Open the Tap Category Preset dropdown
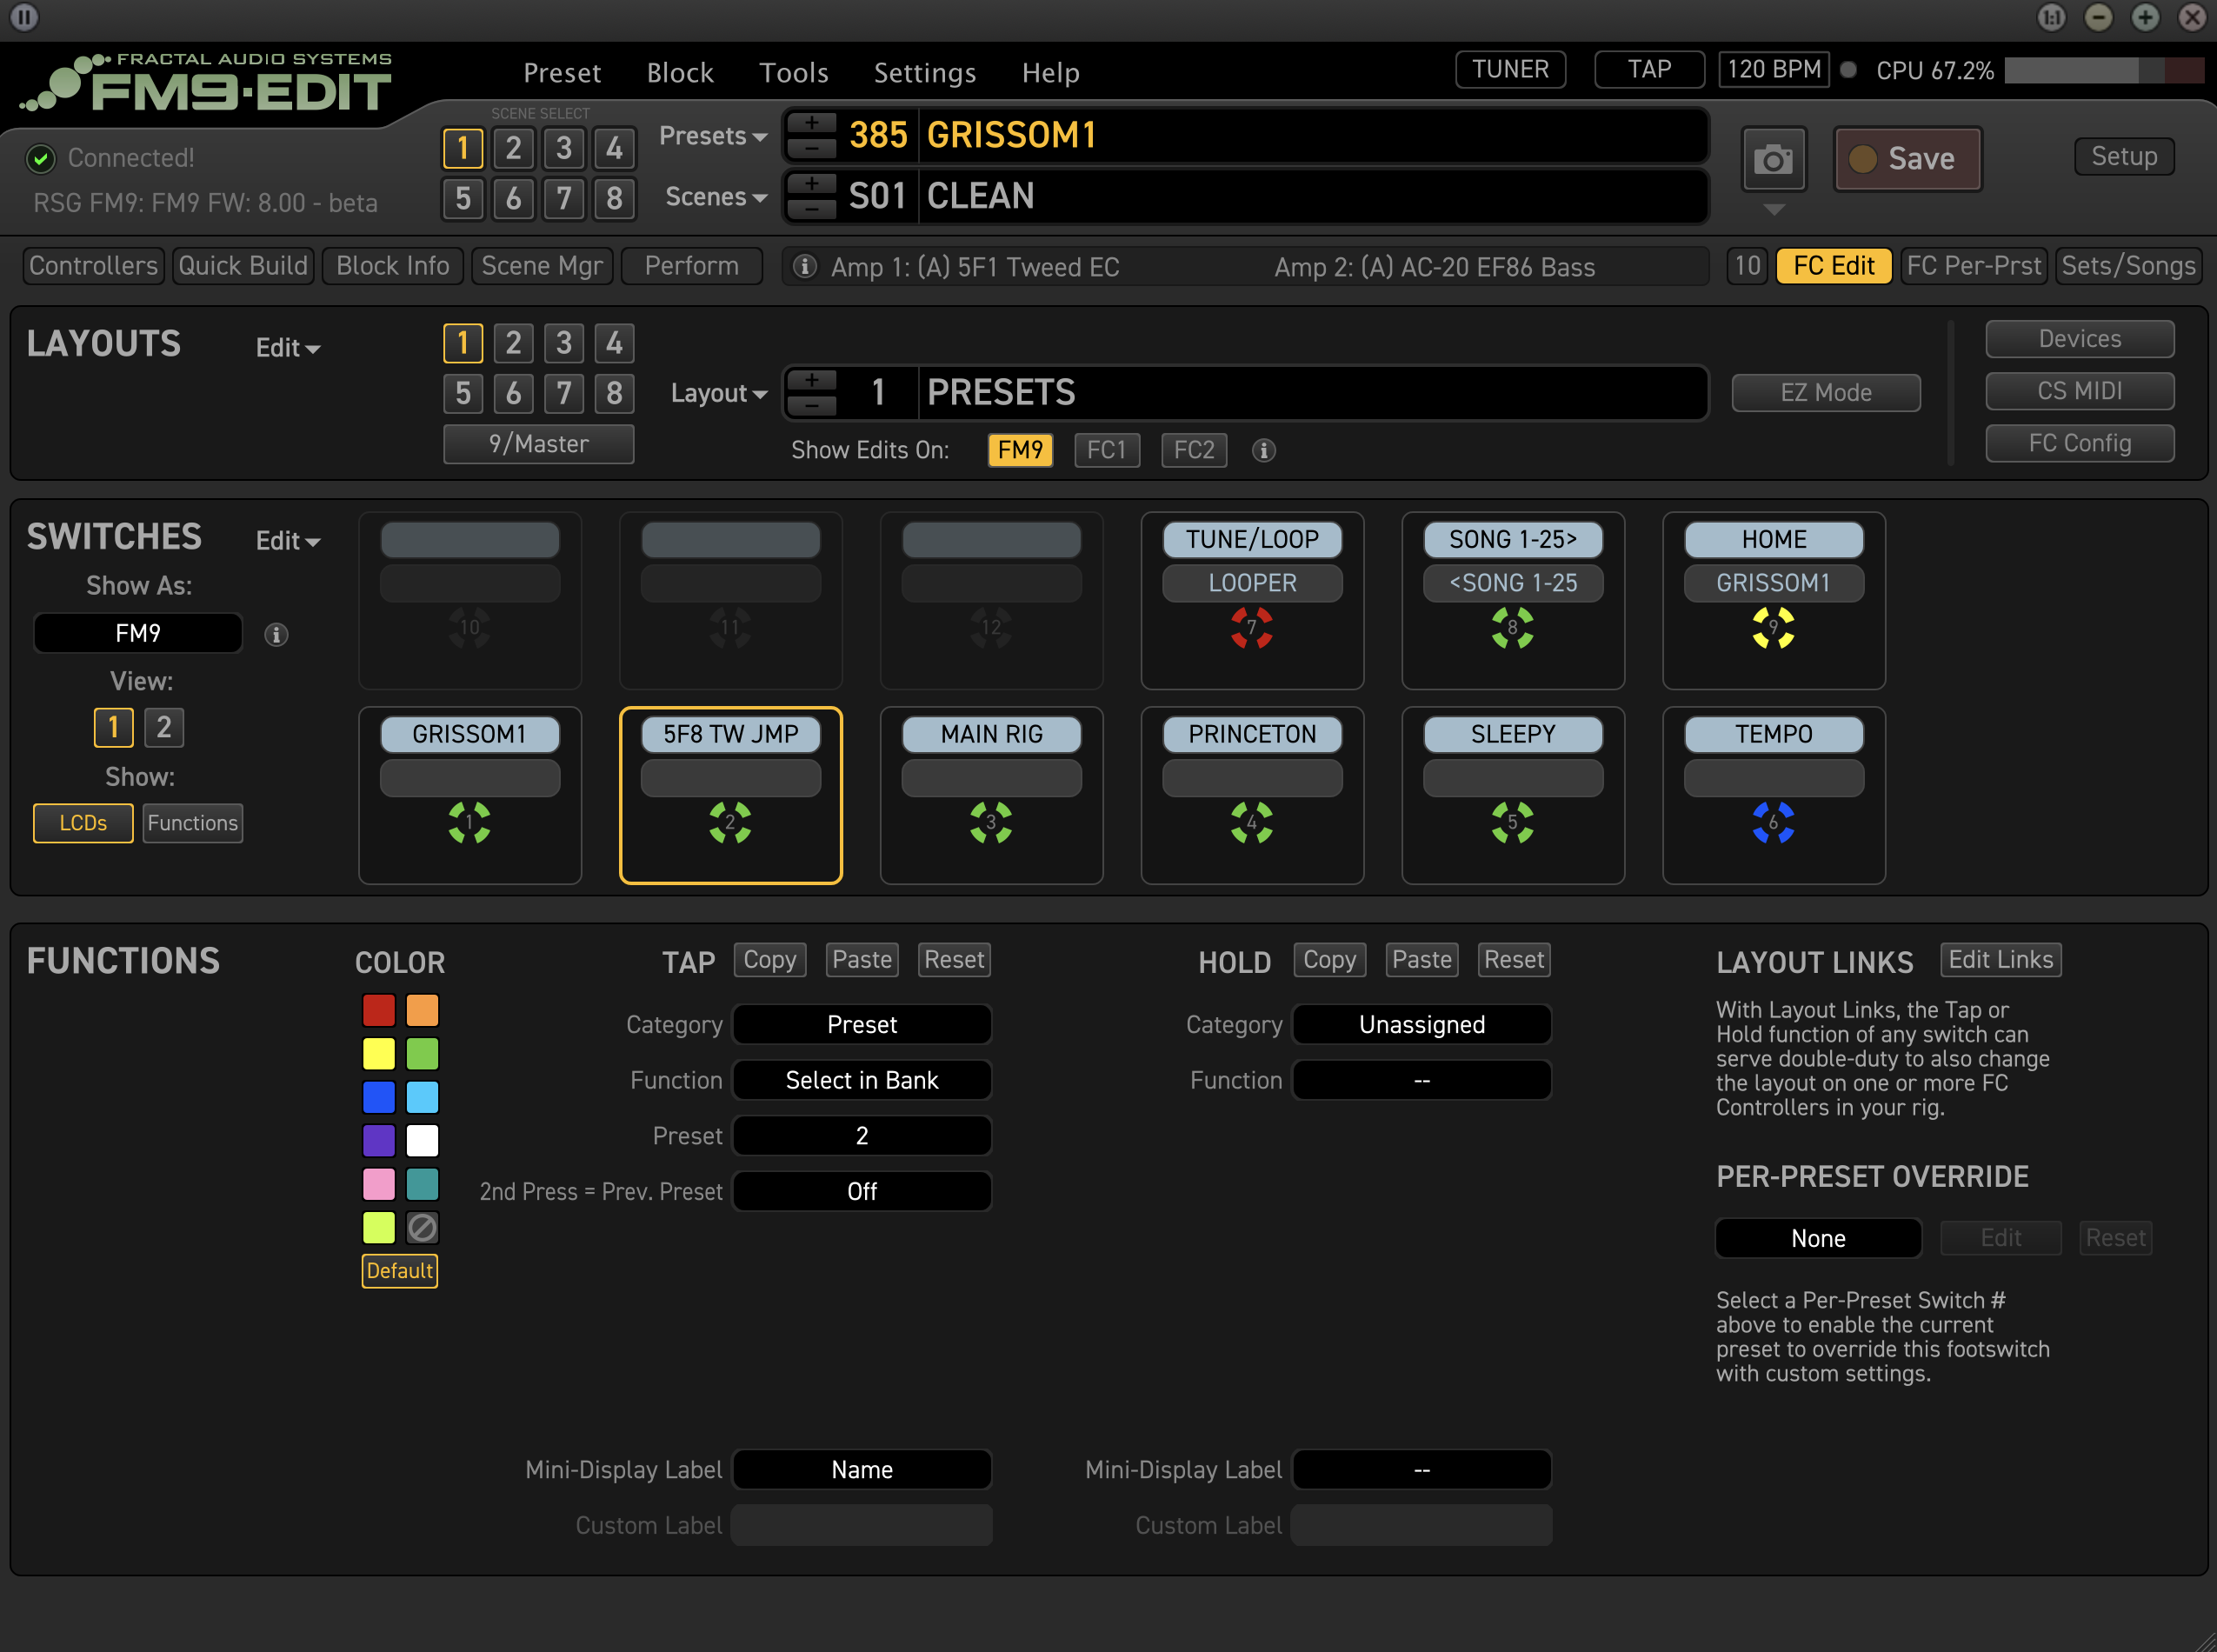The height and width of the screenshot is (1652, 2217). (862, 1024)
